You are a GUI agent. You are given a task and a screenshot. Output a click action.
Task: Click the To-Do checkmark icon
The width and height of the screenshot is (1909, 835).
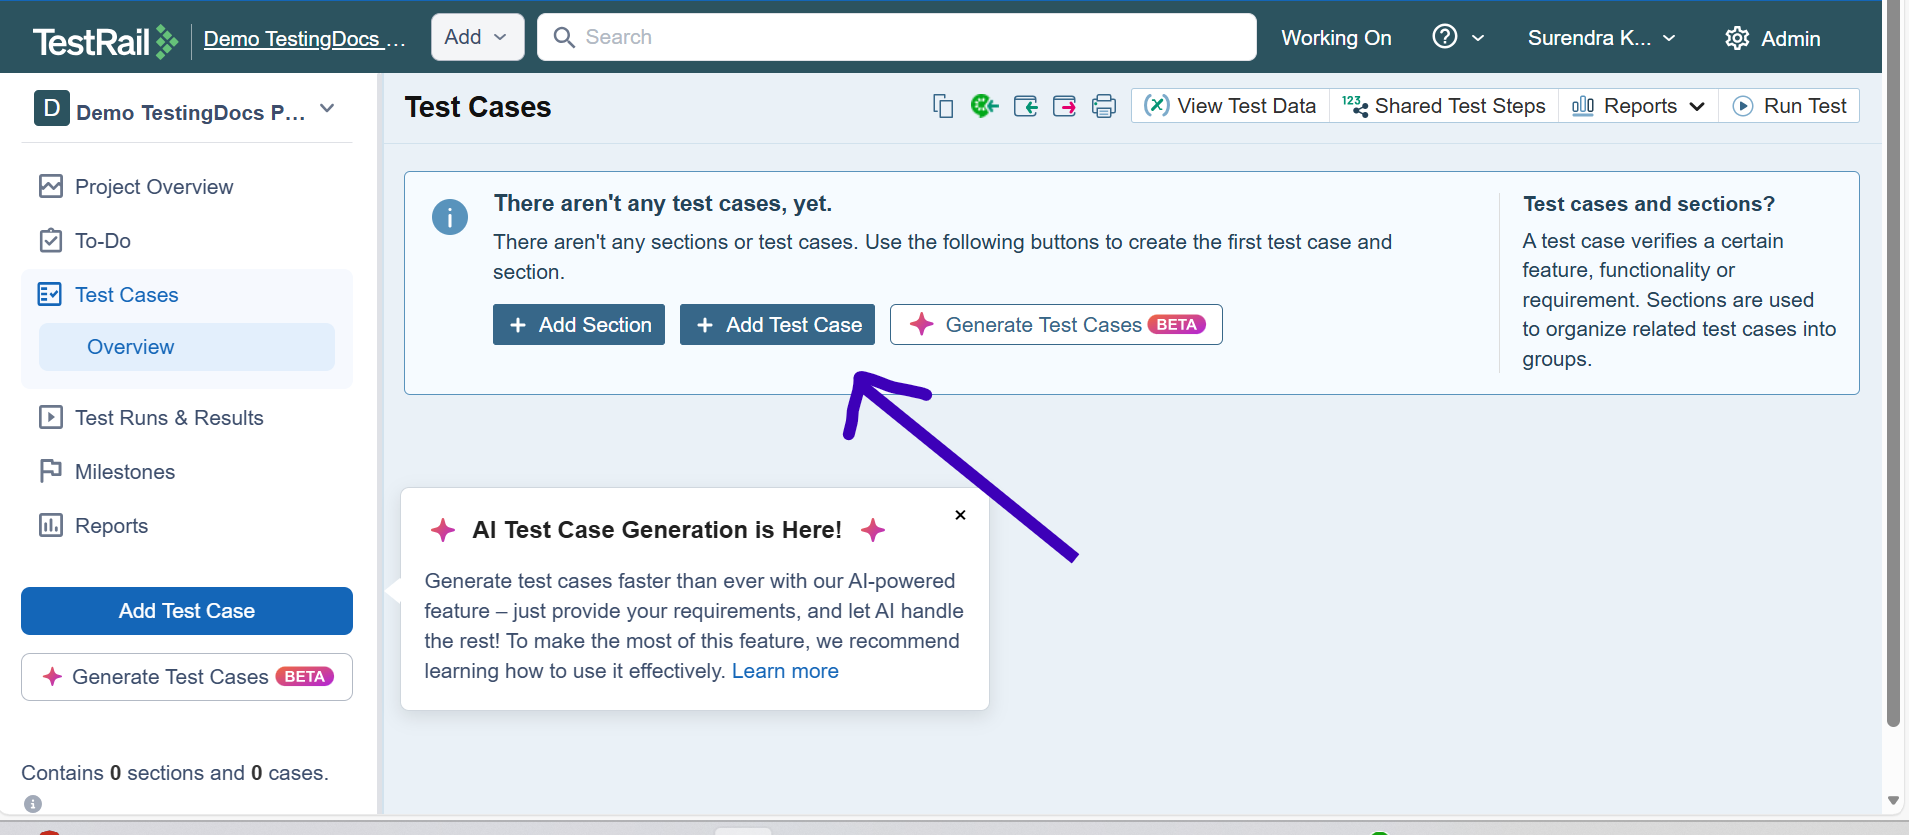pos(51,240)
